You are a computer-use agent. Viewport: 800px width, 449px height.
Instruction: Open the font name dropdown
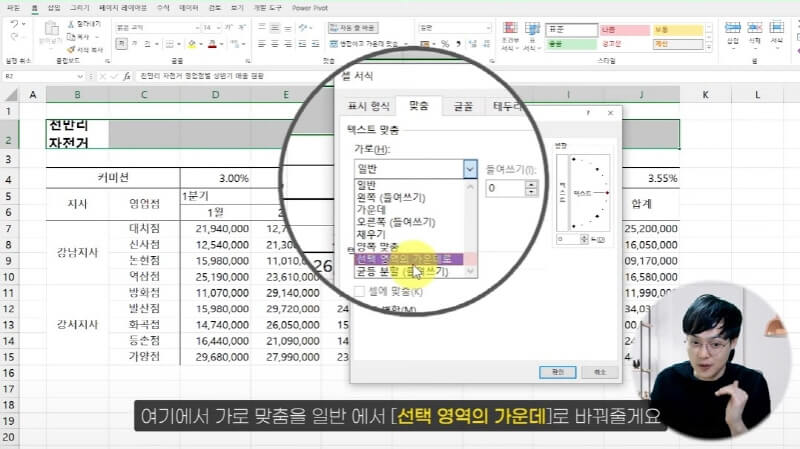pos(197,28)
